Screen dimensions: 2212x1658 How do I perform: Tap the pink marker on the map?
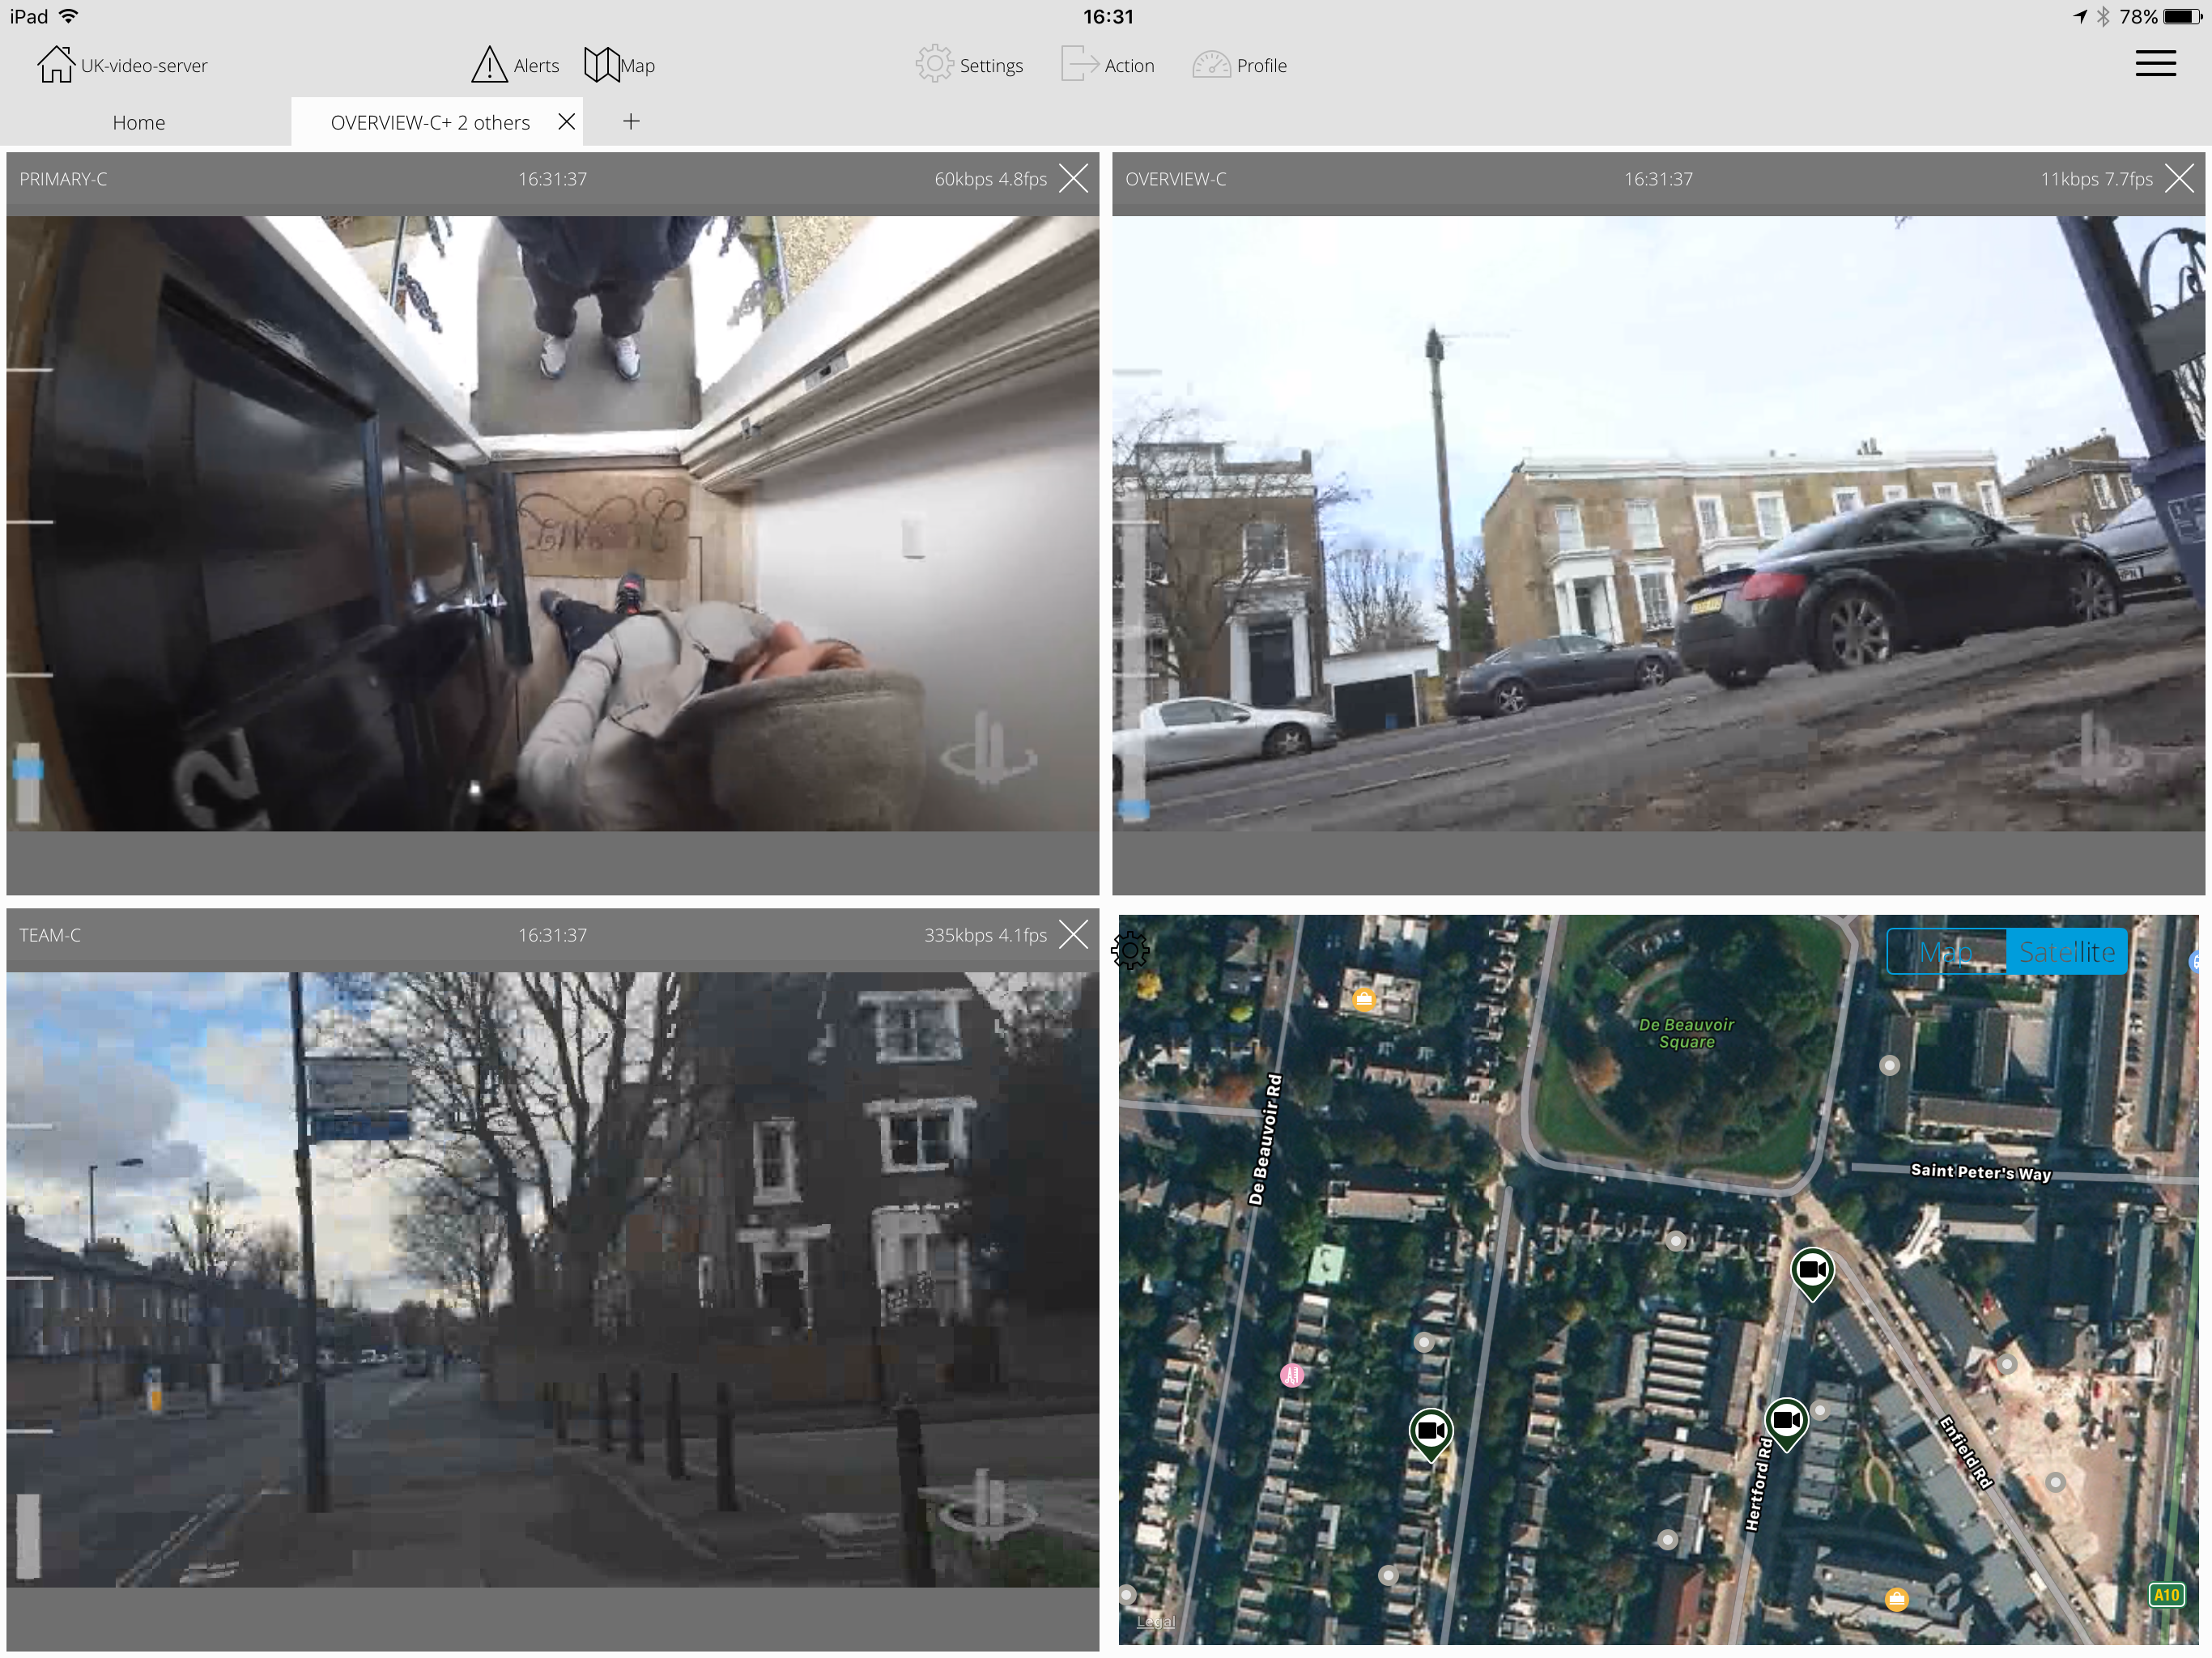click(1292, 1375)
